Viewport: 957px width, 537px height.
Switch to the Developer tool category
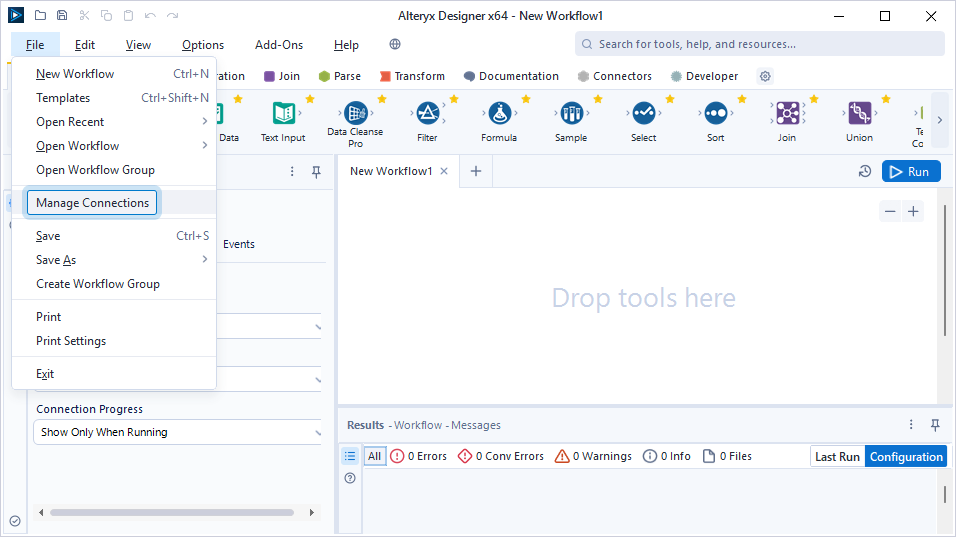(x=704, y=76)
